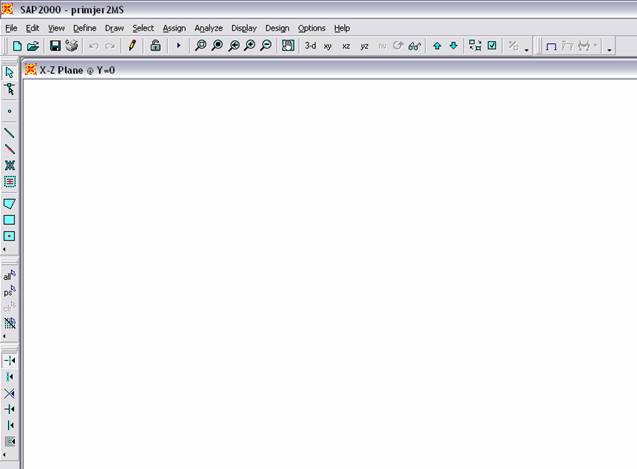This screenshot has width=637, height=469.
Task: Click the rotate 3D view icon
Action: 398,46
